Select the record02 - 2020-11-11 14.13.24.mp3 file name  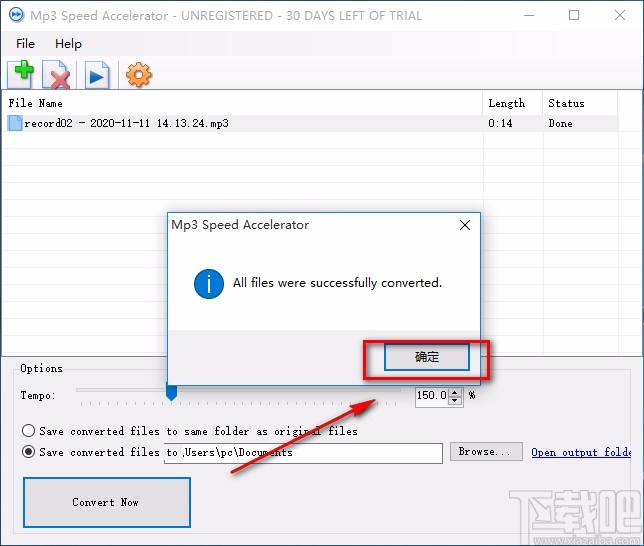(x=126, y=123)
